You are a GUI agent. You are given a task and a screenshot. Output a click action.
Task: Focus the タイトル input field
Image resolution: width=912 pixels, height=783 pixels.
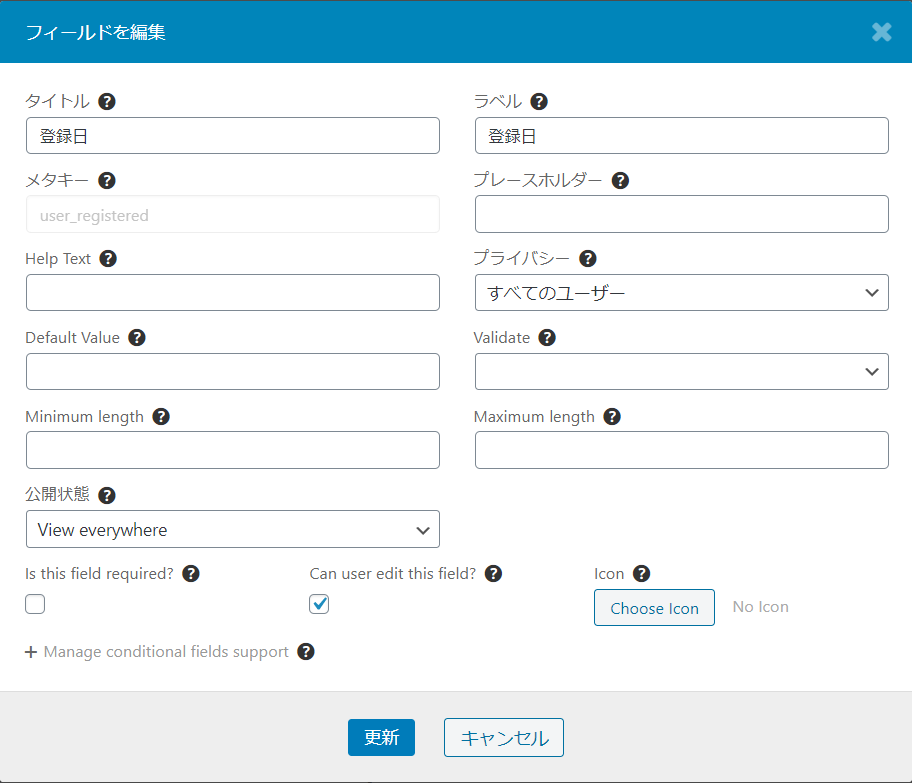pos(233,136)
